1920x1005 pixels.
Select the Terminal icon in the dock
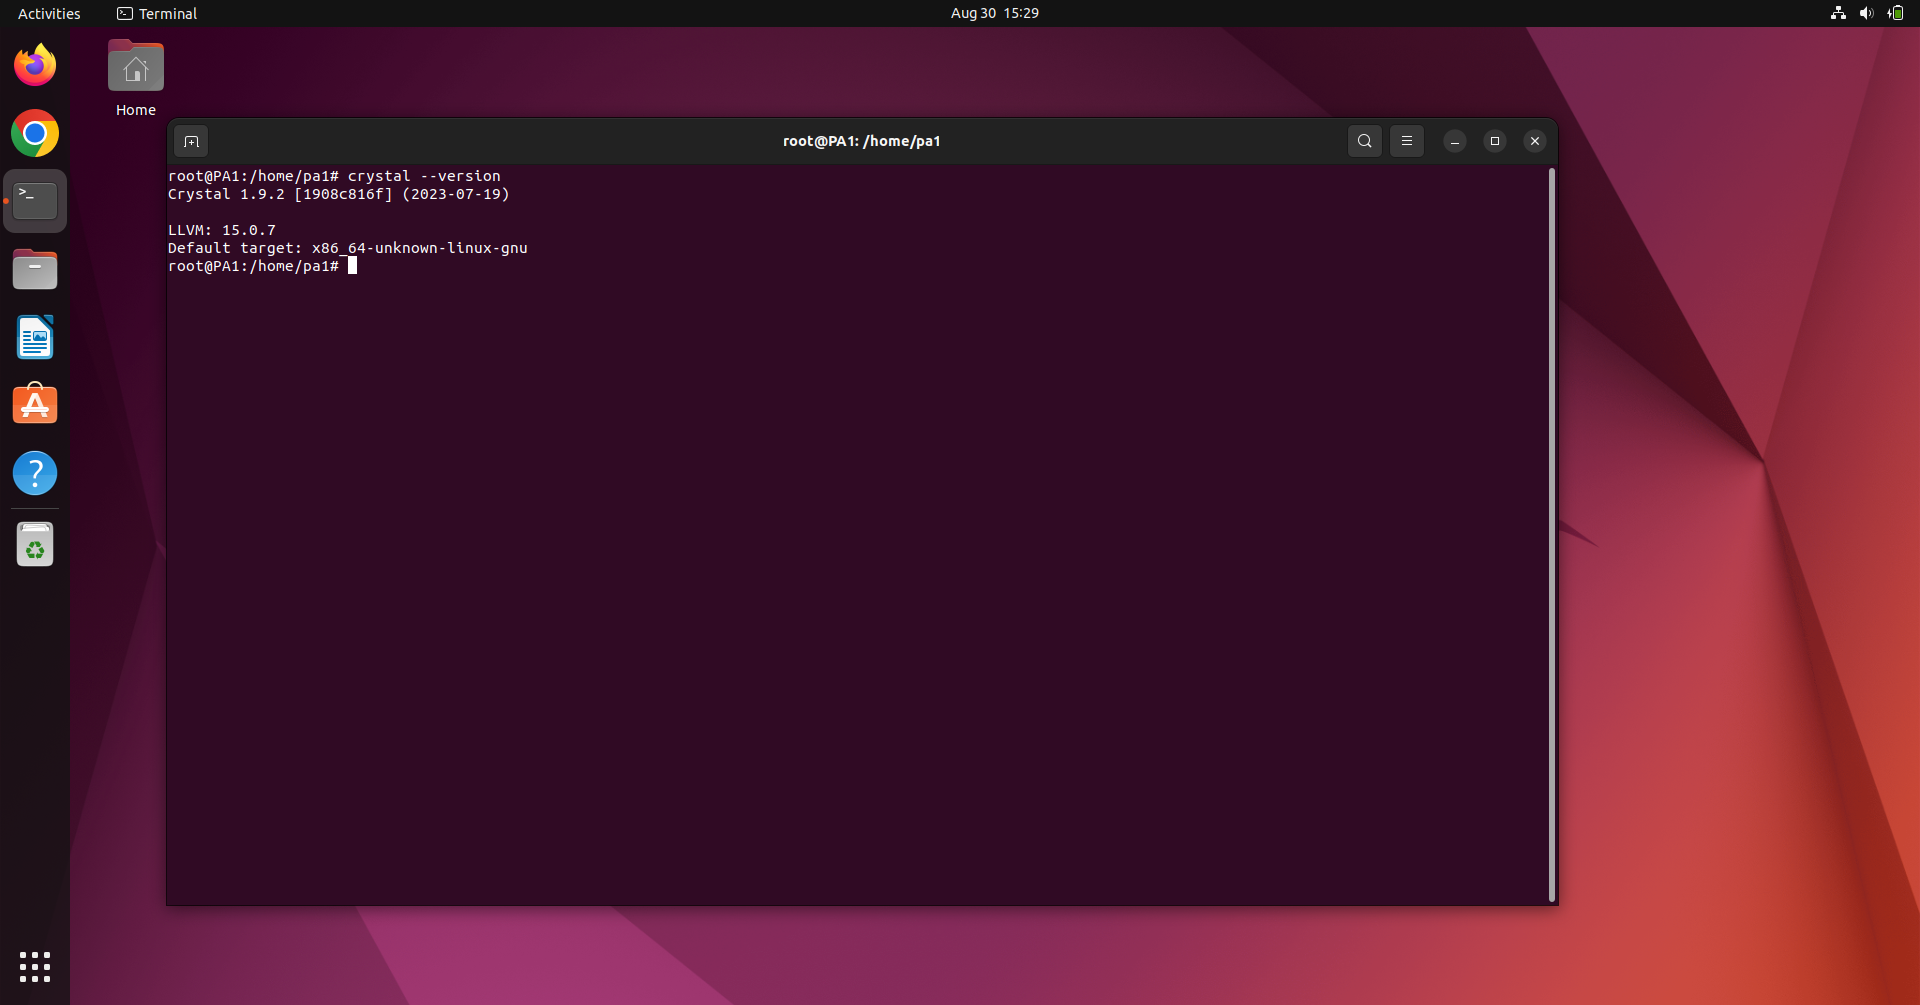[35, 199]
